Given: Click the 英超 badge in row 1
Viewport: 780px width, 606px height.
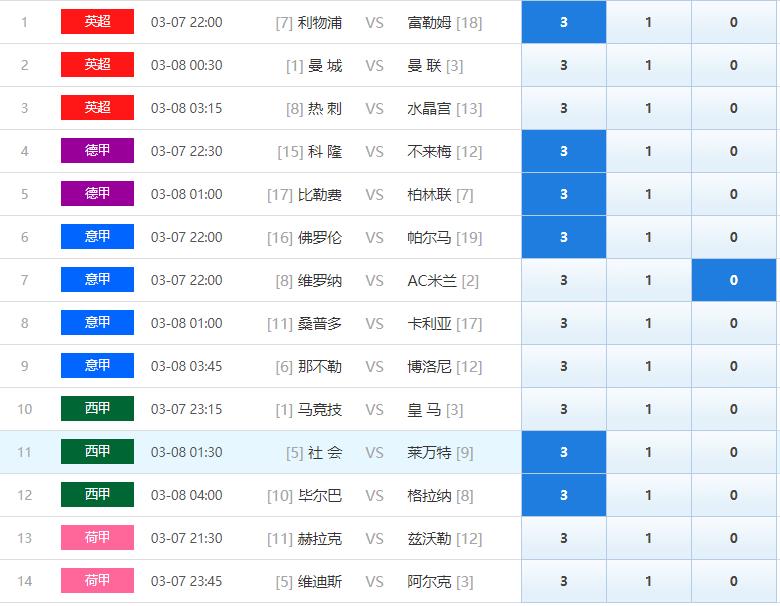Looking at the screenshot, I should (98, 21).
